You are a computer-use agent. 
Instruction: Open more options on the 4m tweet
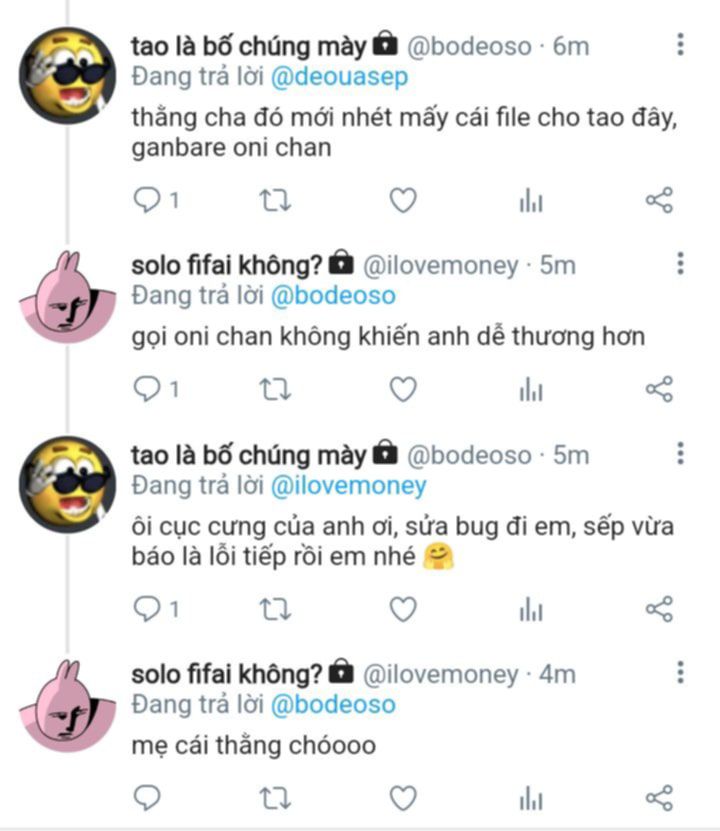pos(680,672)
